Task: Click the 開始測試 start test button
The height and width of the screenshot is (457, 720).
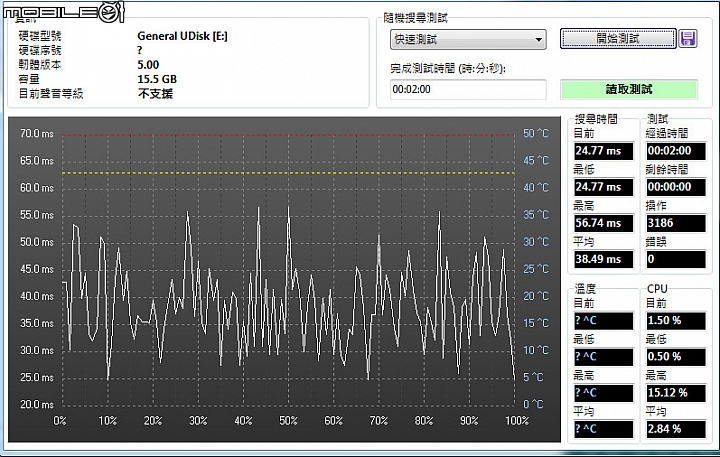Action: tap(618, 39)
